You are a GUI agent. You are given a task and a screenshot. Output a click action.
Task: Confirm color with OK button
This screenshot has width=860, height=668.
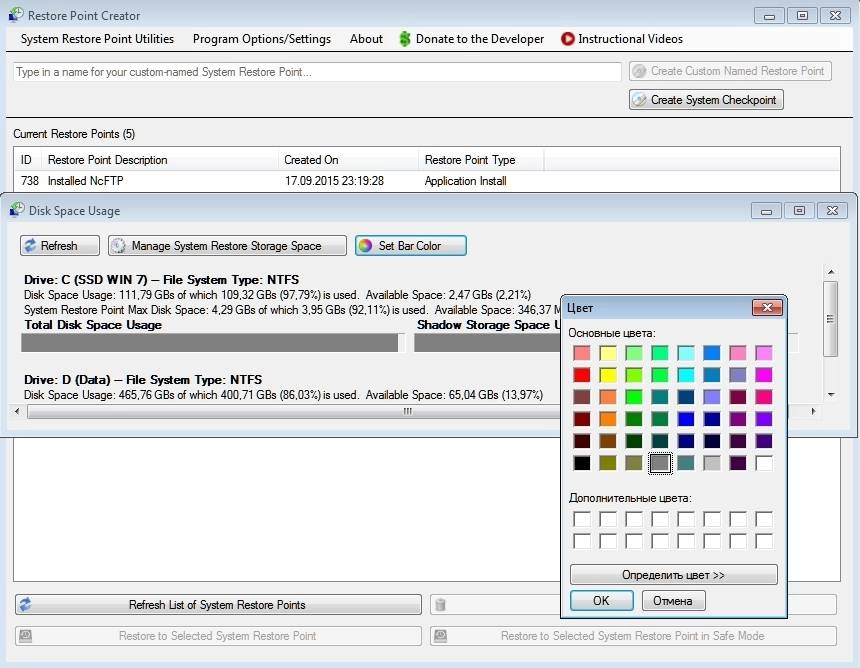(x=602, y=601)
